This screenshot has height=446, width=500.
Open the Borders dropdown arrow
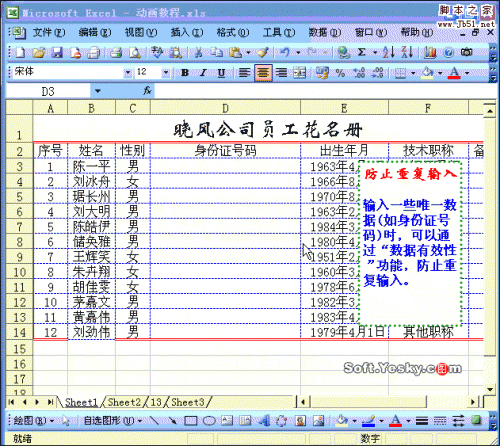[x=413, y=73]
